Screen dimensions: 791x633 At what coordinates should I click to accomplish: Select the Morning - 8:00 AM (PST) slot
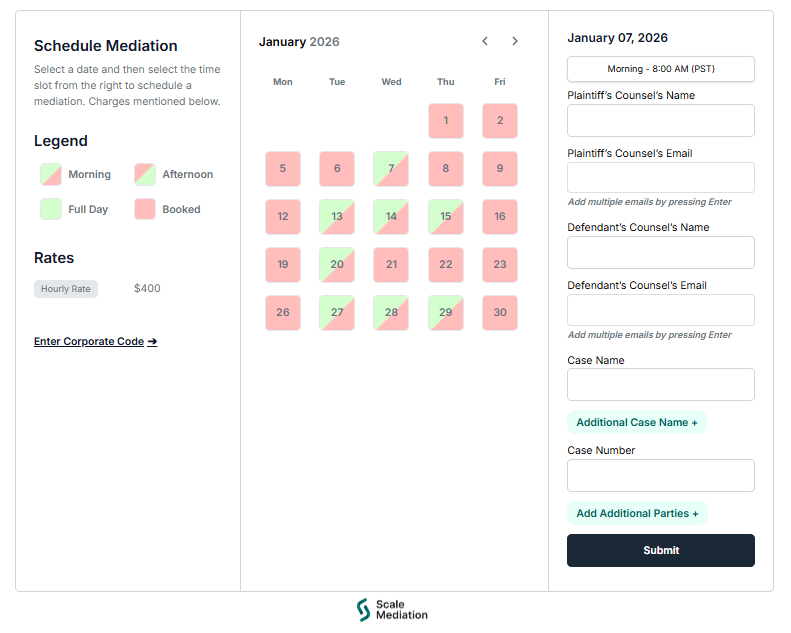[x=660, y=69]
